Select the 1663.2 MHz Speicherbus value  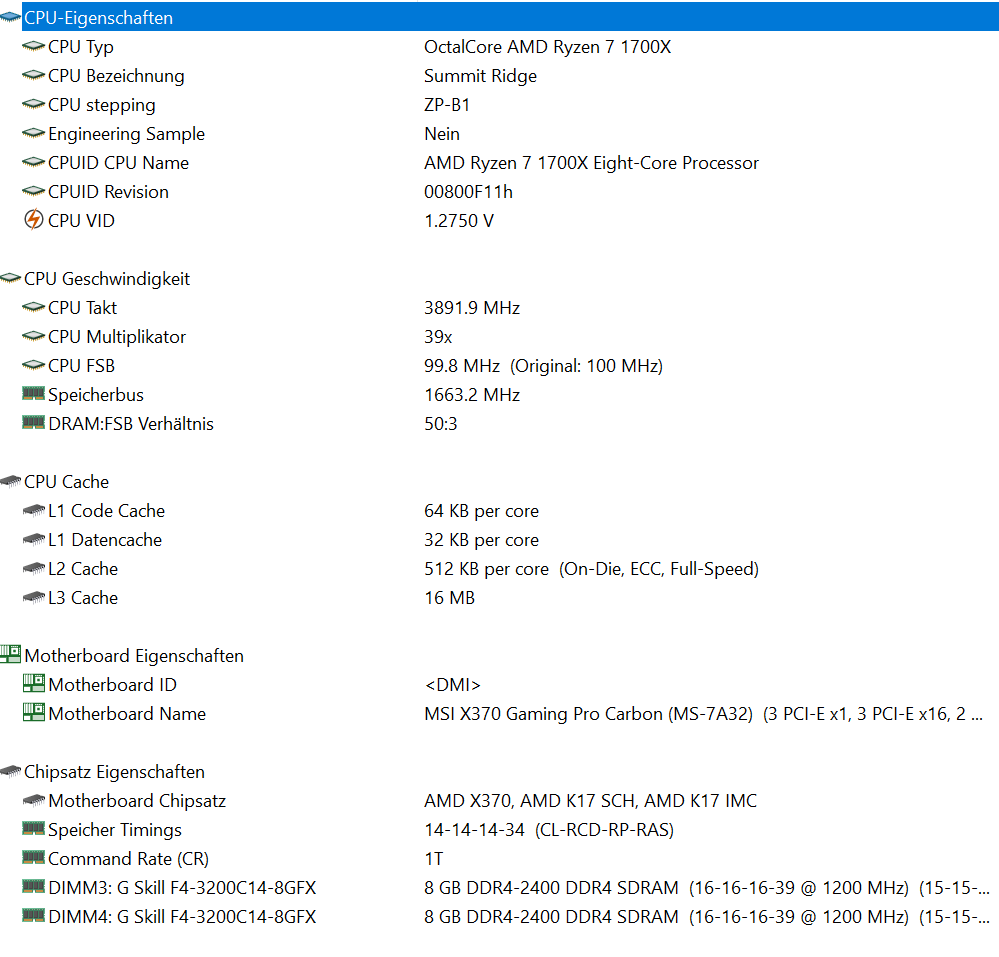click(x=472, y=394)
